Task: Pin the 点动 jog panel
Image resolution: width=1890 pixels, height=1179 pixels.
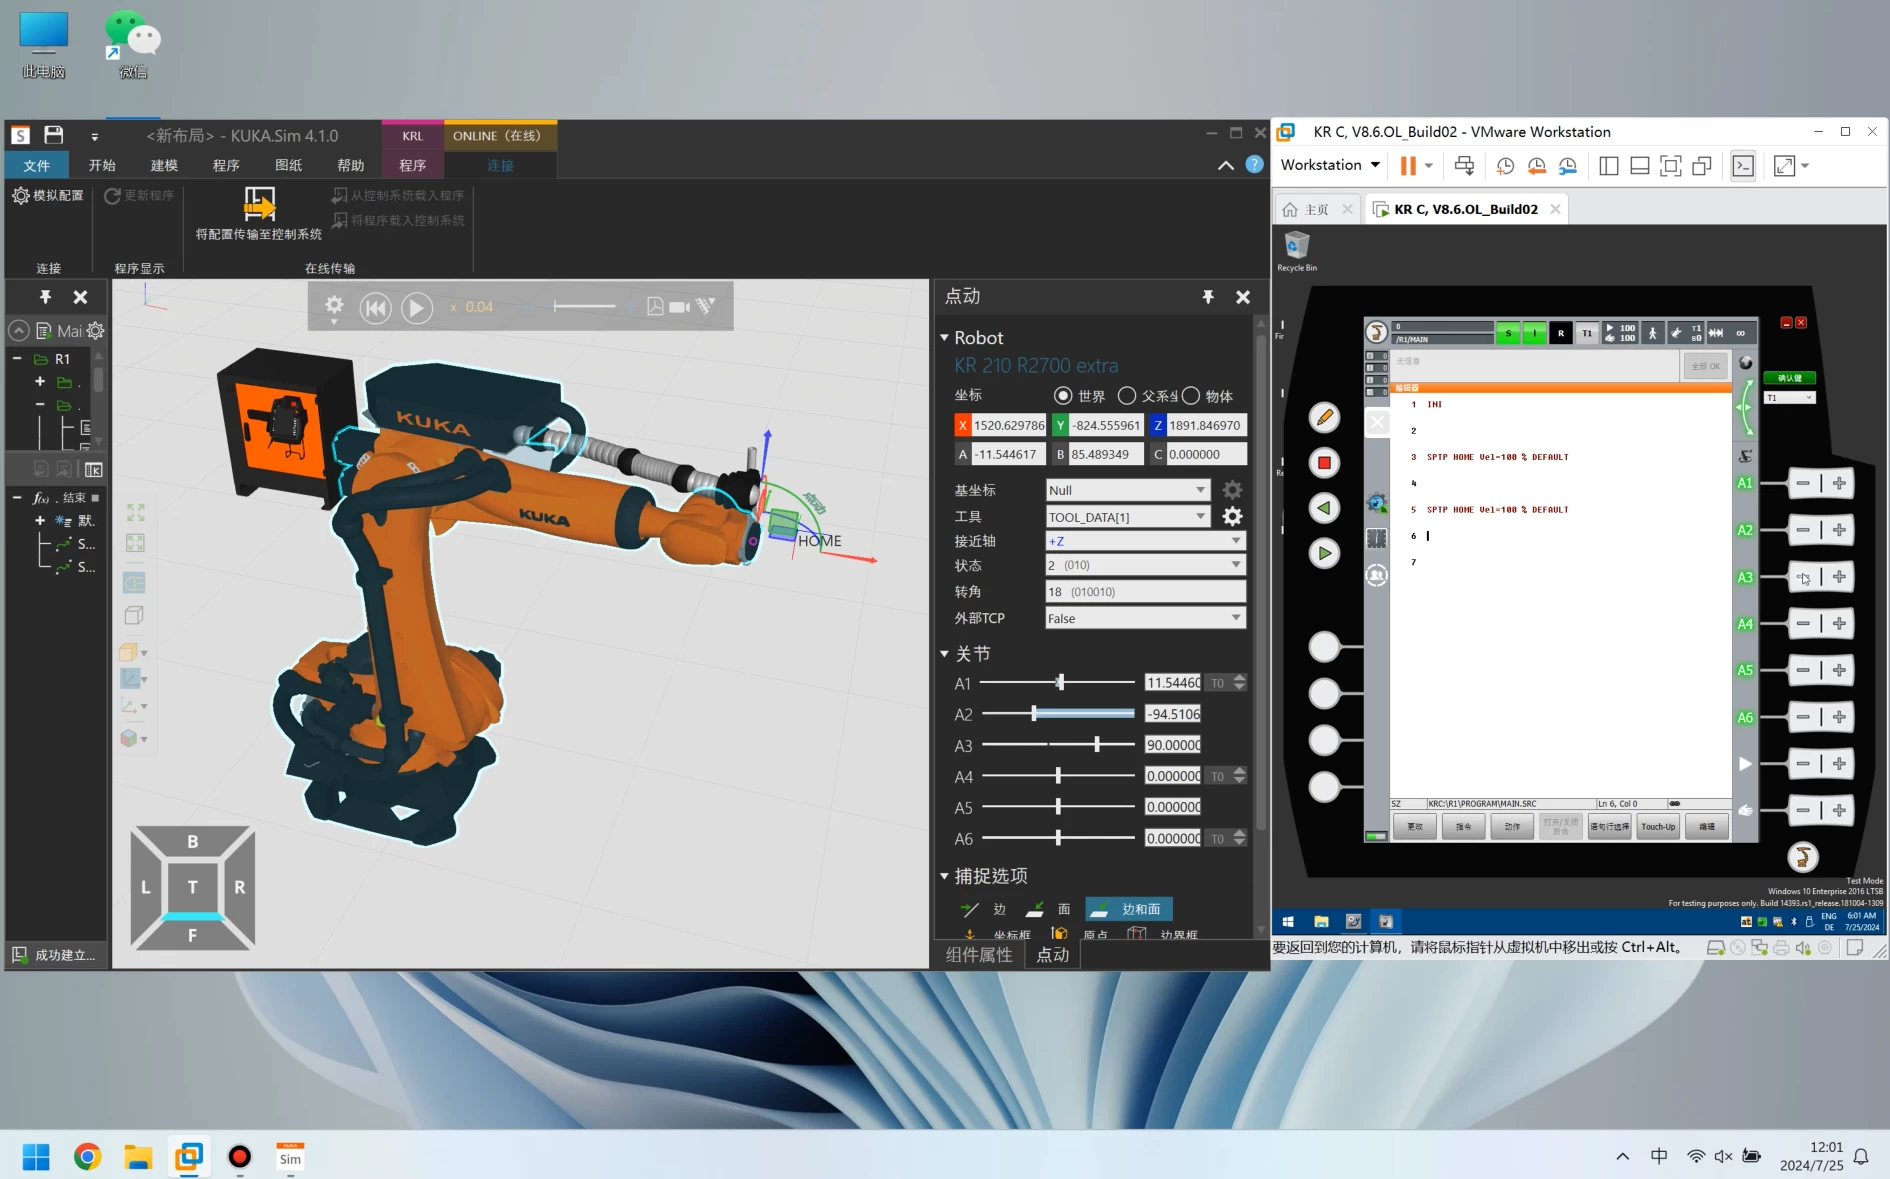Action: pos(1208,297)
